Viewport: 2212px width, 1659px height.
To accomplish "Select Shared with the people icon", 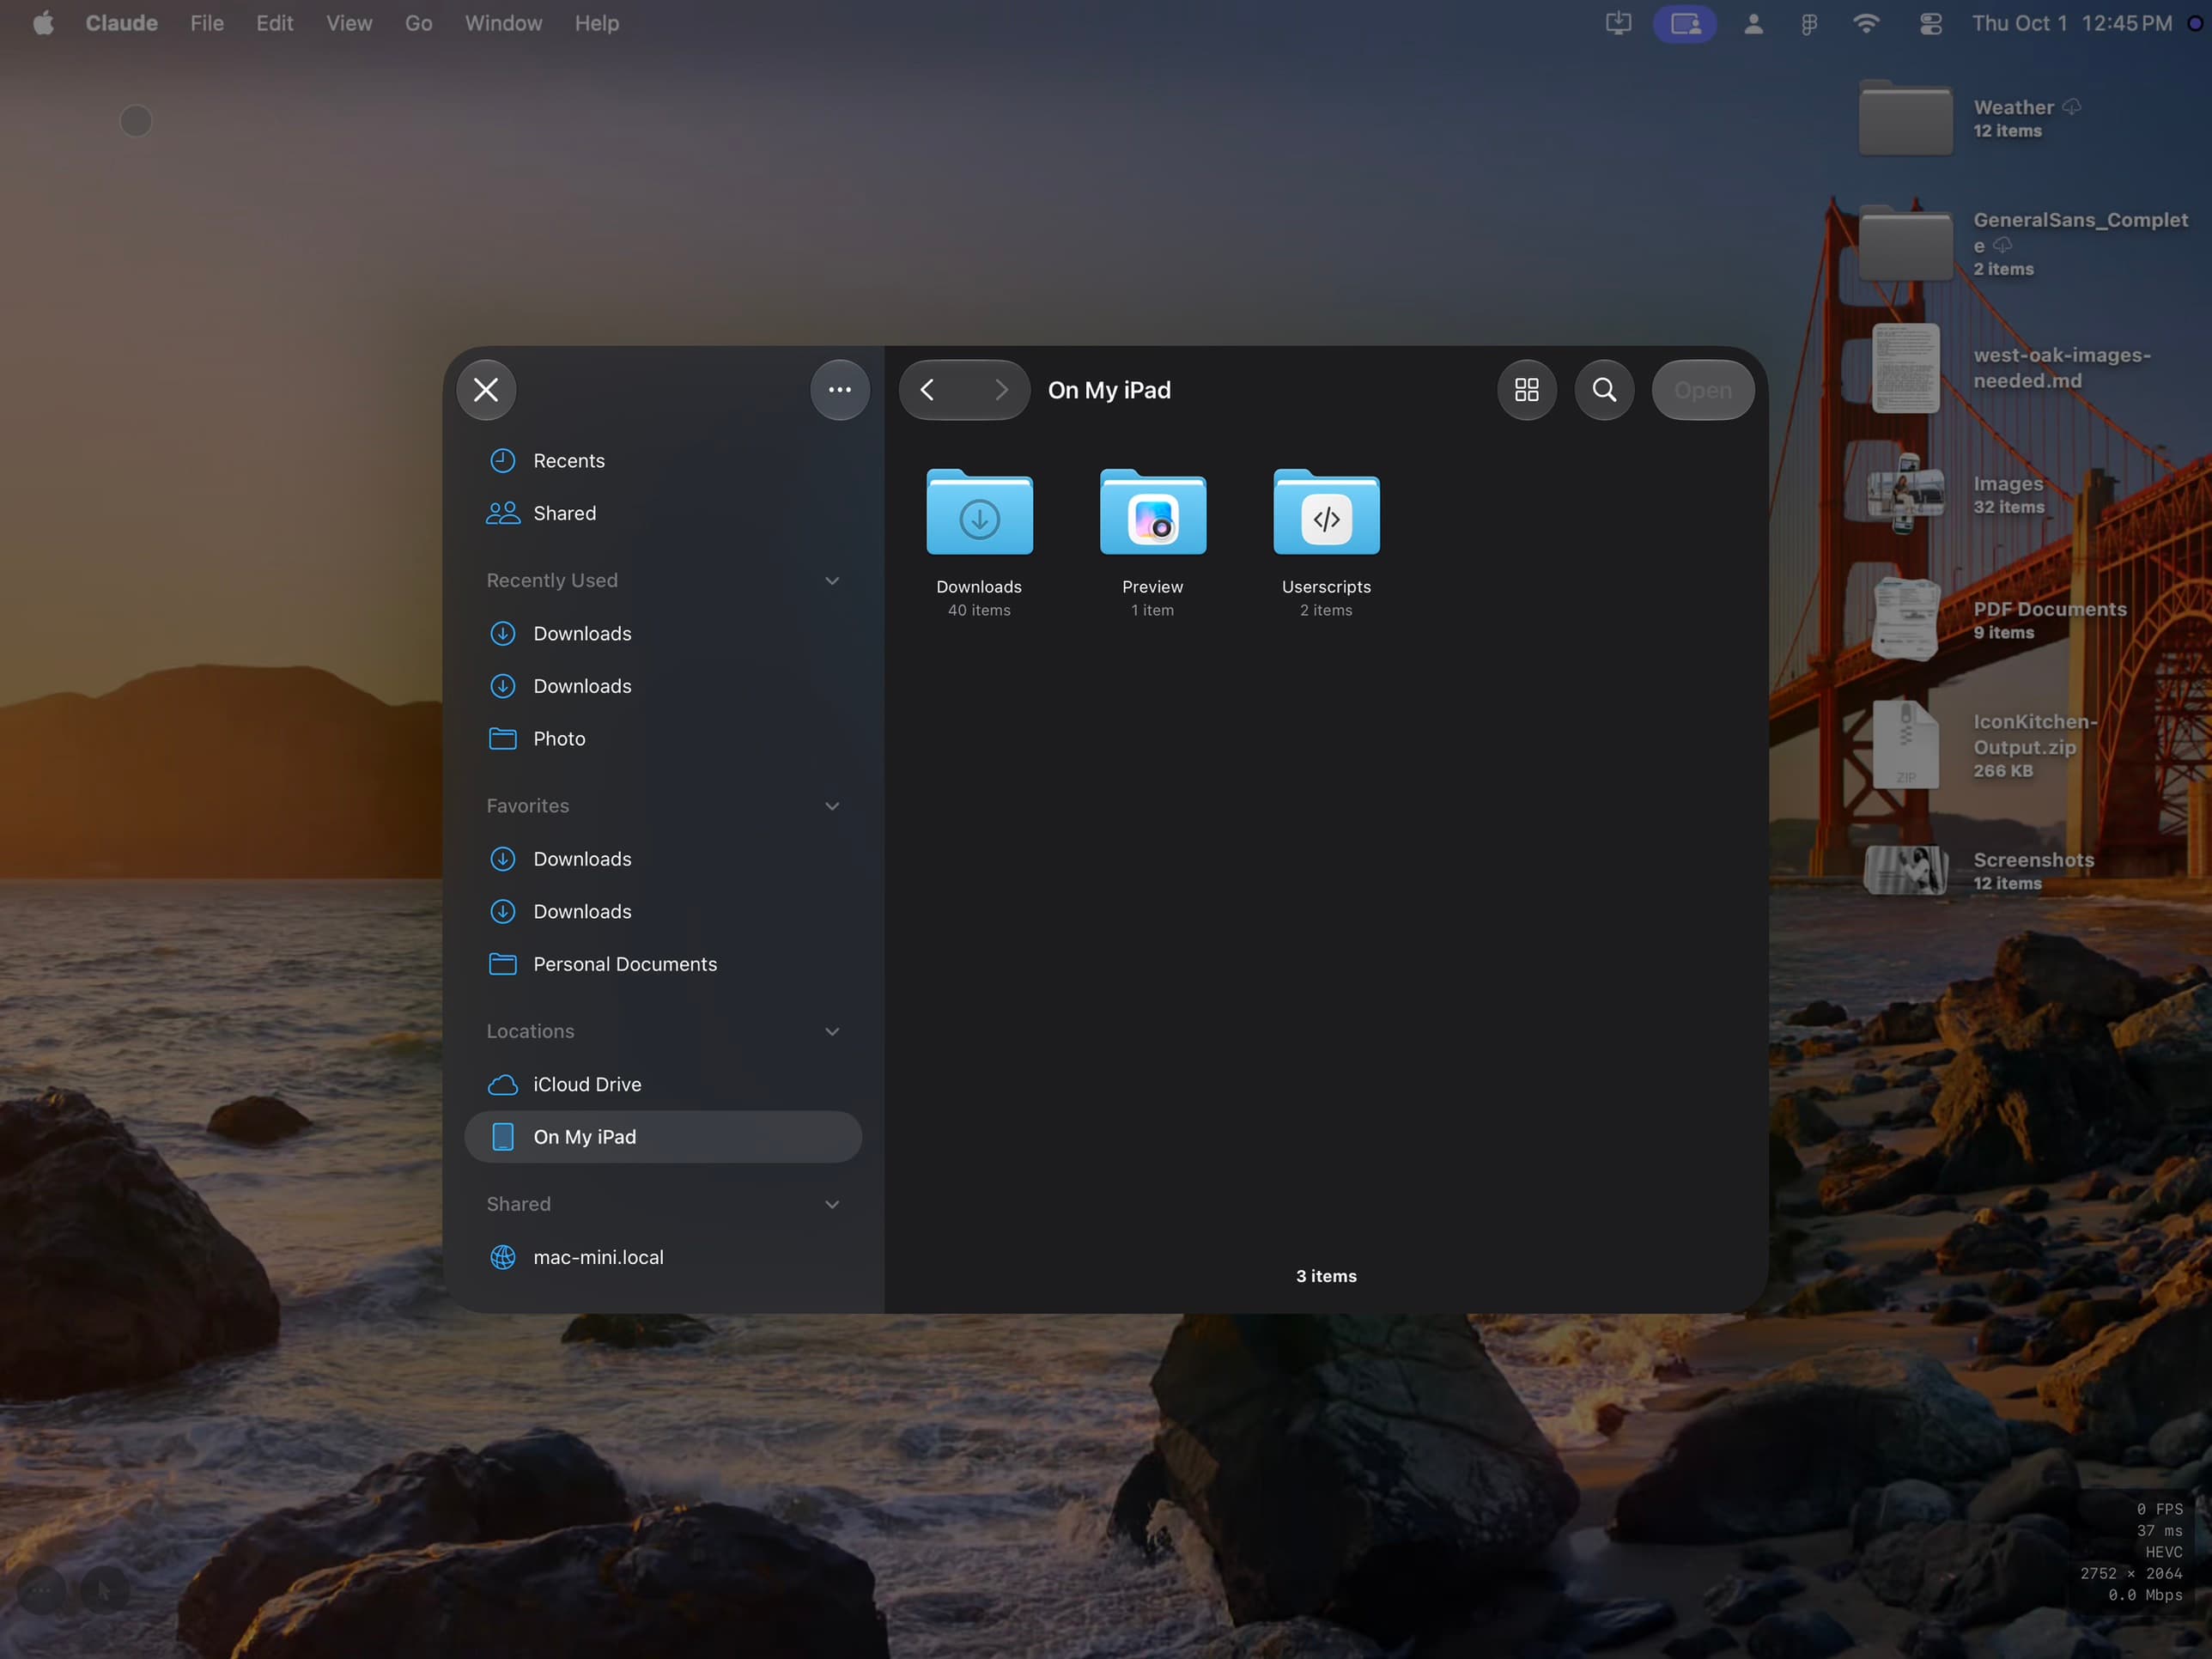I will 664,513.
